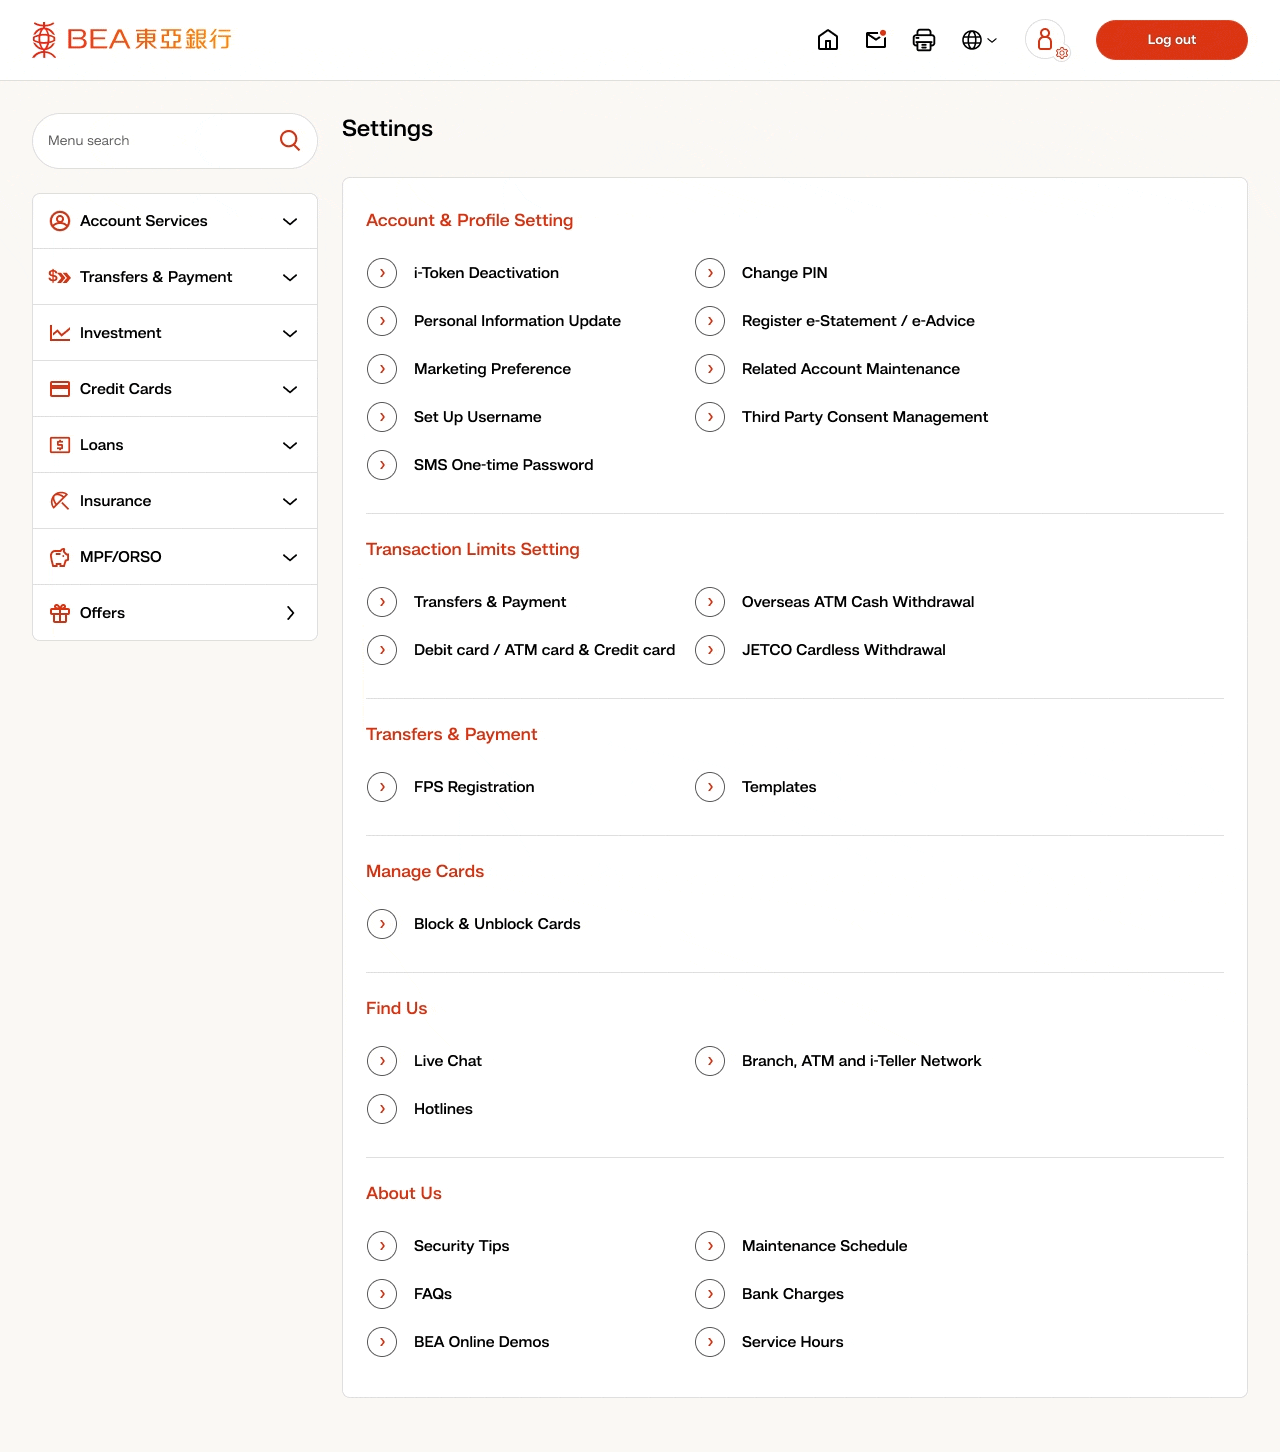Open the globe language dropdown
1280x1452 pixels.
click(978, 40)
